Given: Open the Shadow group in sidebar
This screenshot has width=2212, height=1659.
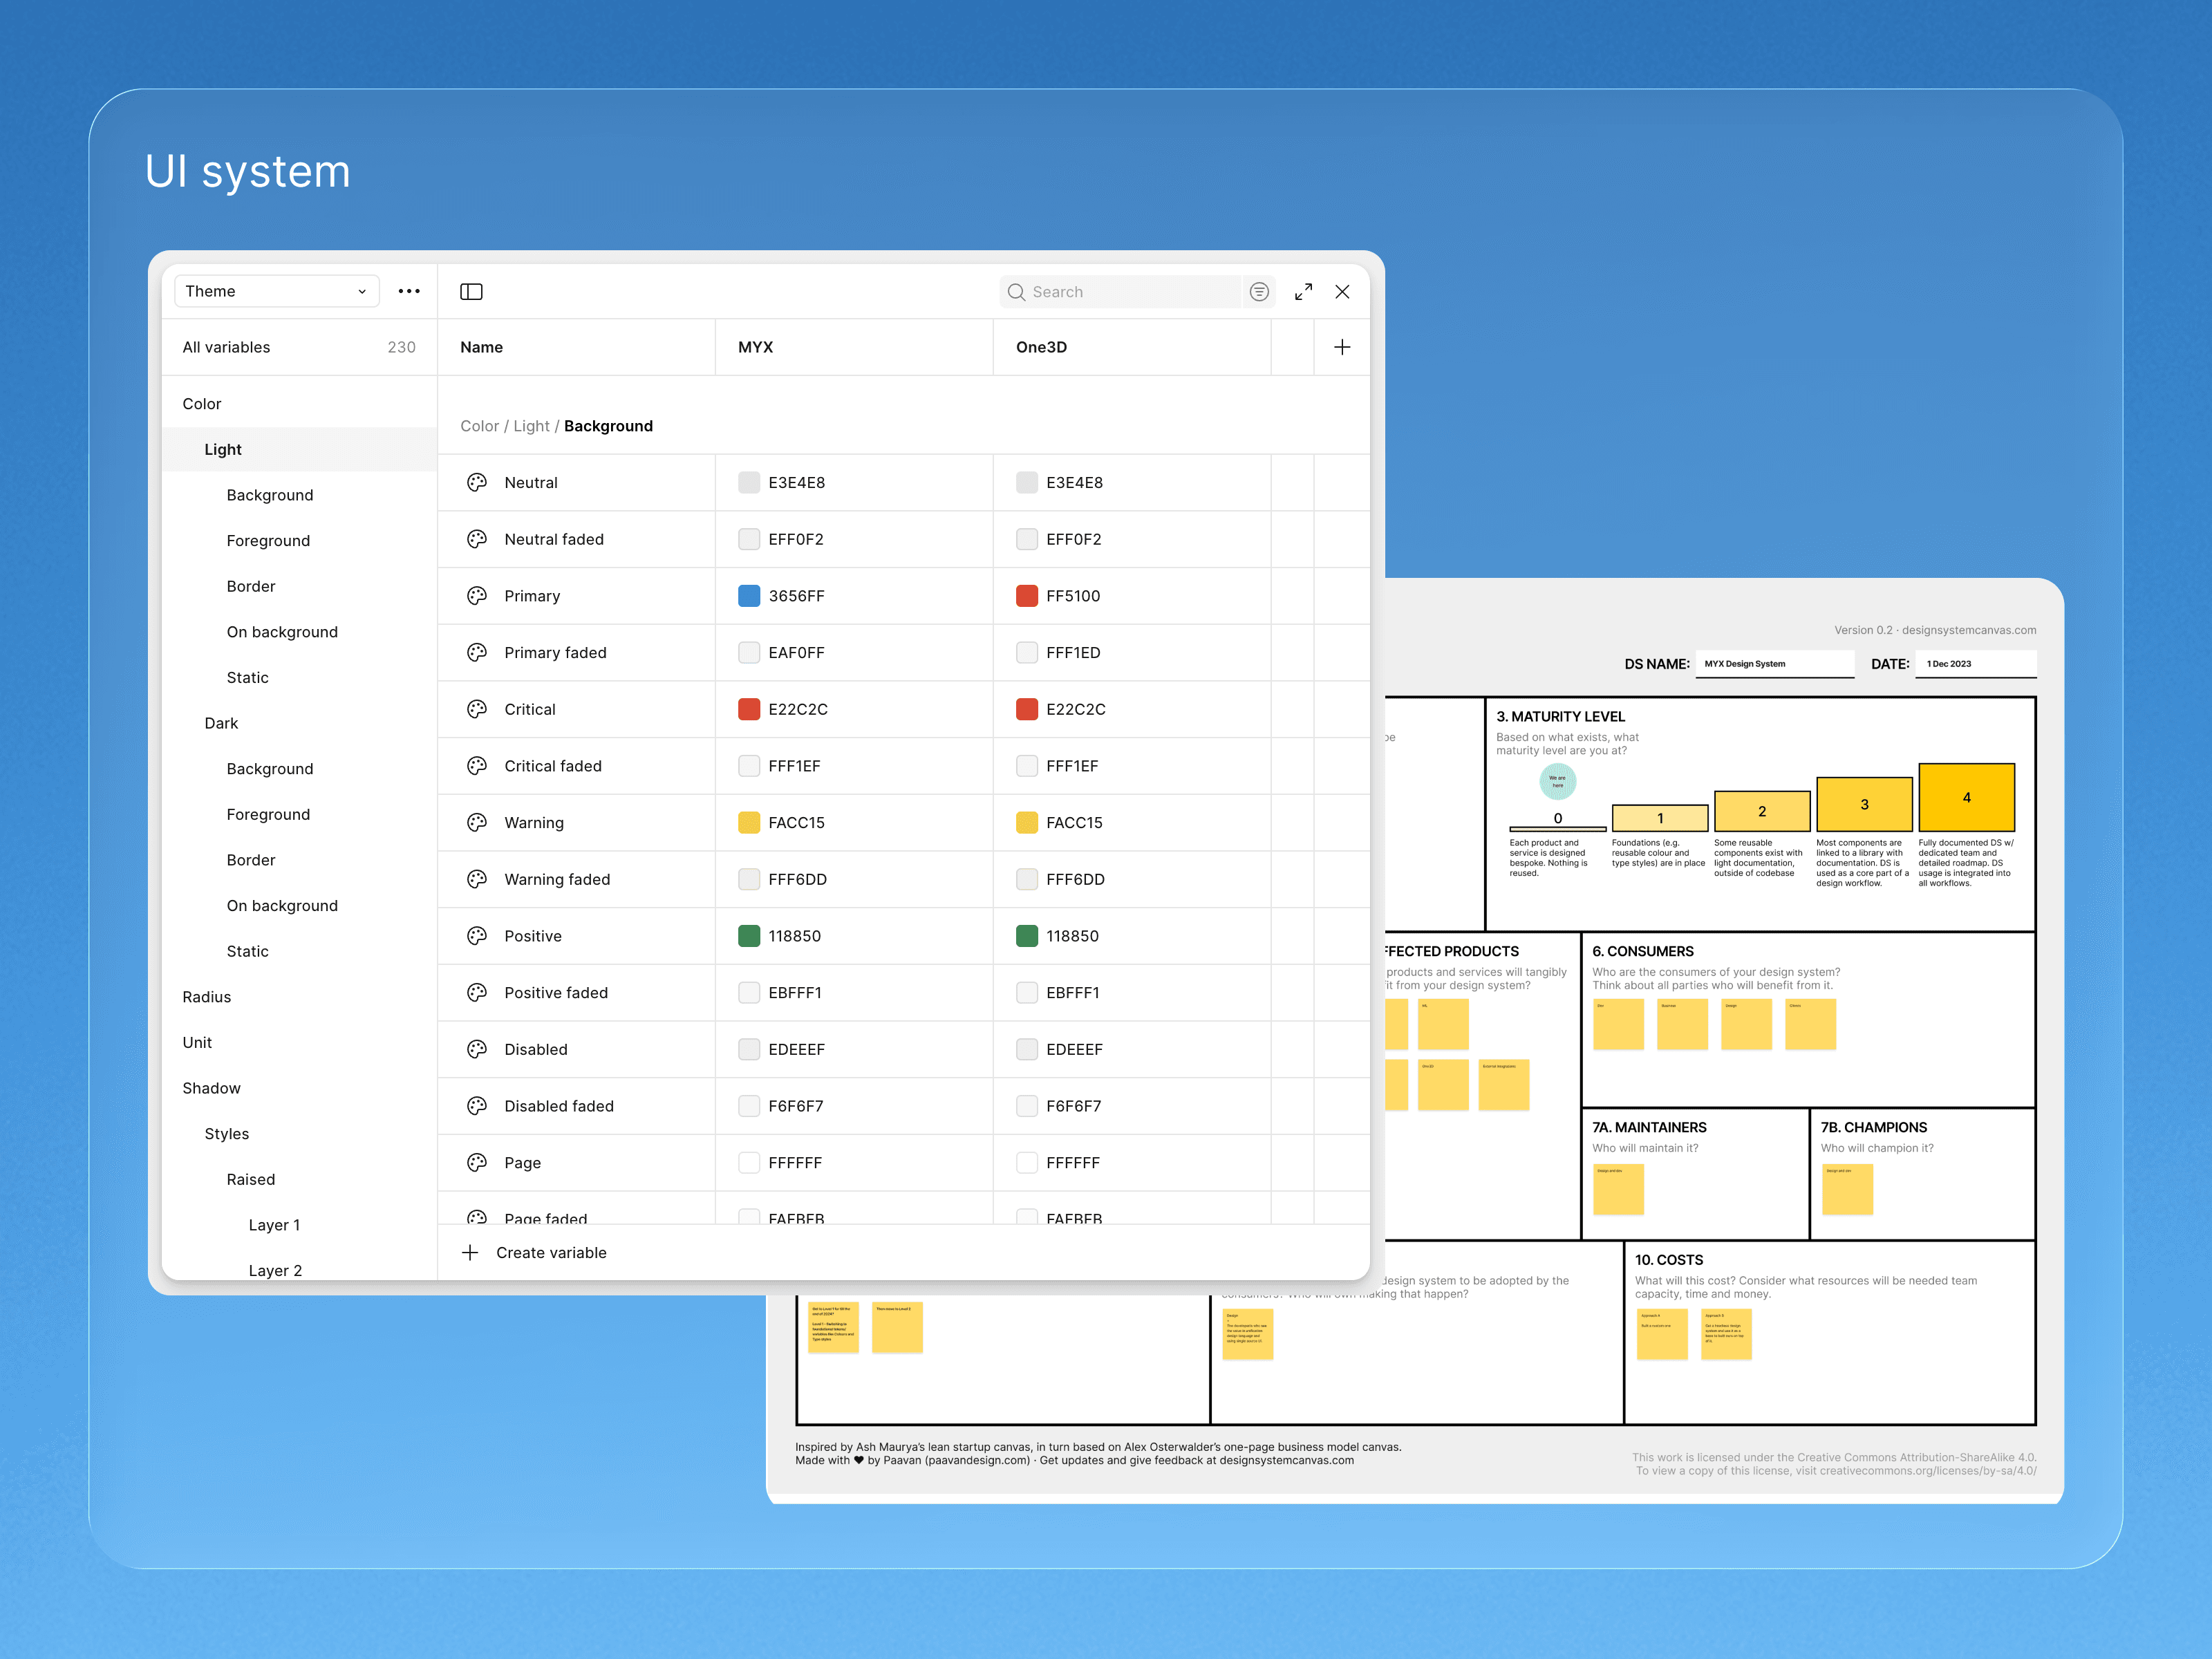Looking at the screenshot, I should (x=211, y=1087).
